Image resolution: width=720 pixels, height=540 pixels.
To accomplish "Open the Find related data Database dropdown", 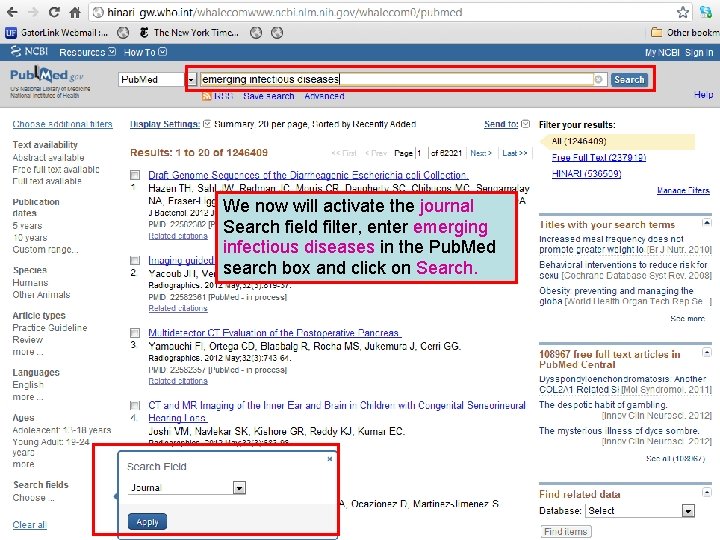I will point(687,511).
